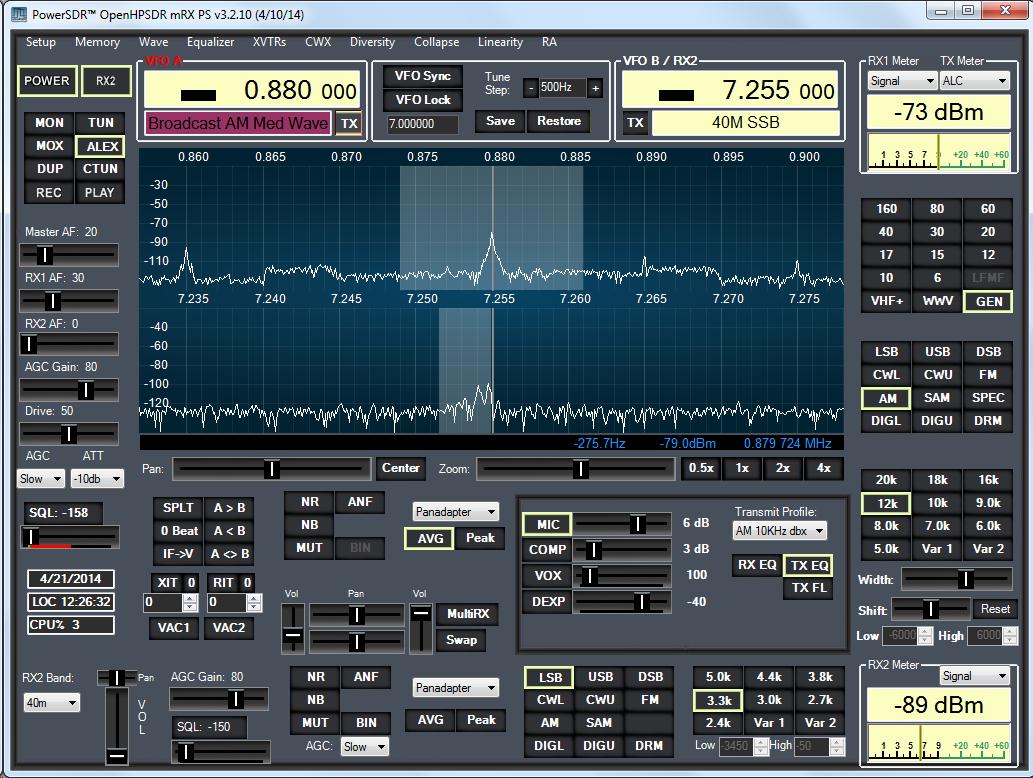
Task: Toggle VFO Sync
Action: coord(423,76)
